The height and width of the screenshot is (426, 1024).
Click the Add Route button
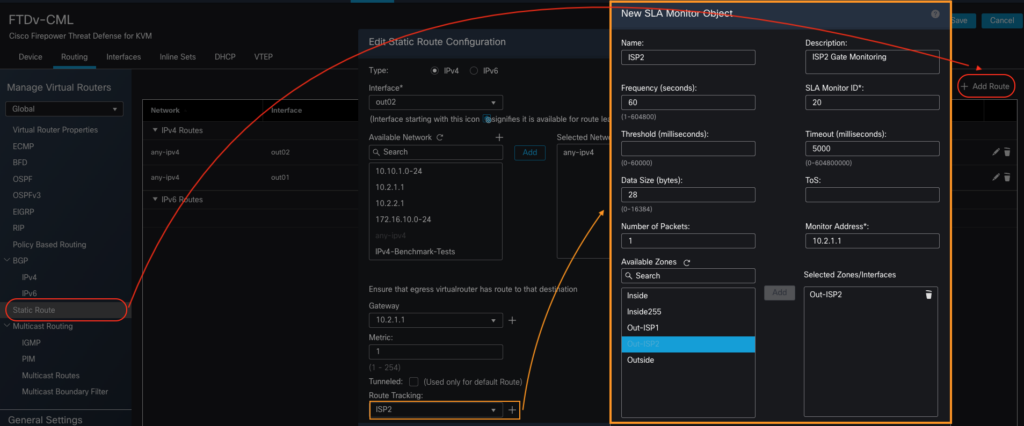point(986,86)
